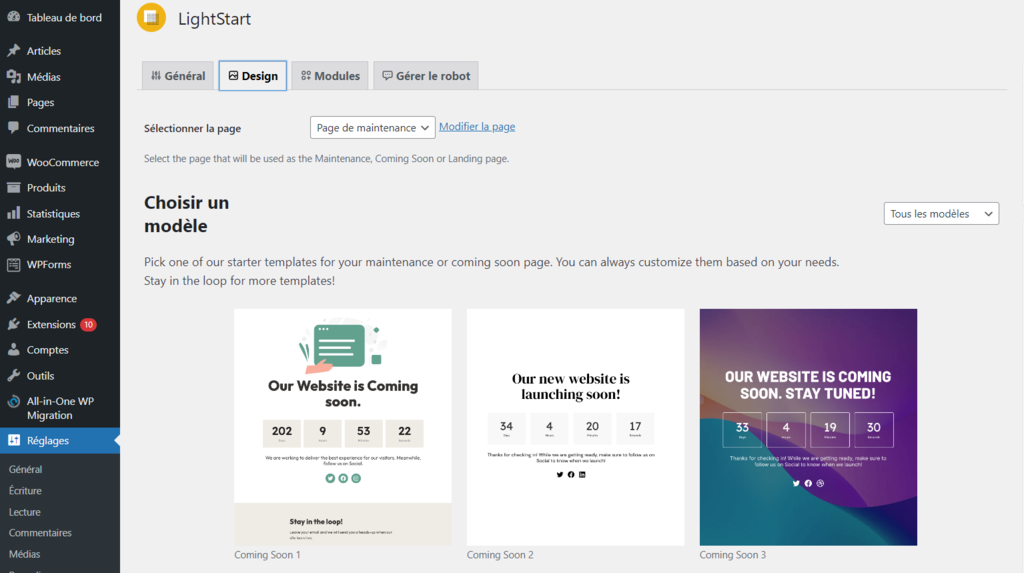Image resolution: width=1024 pixels, height=573 pixels.
Task: Go to WPForms menu item
Action: (60, 265)
